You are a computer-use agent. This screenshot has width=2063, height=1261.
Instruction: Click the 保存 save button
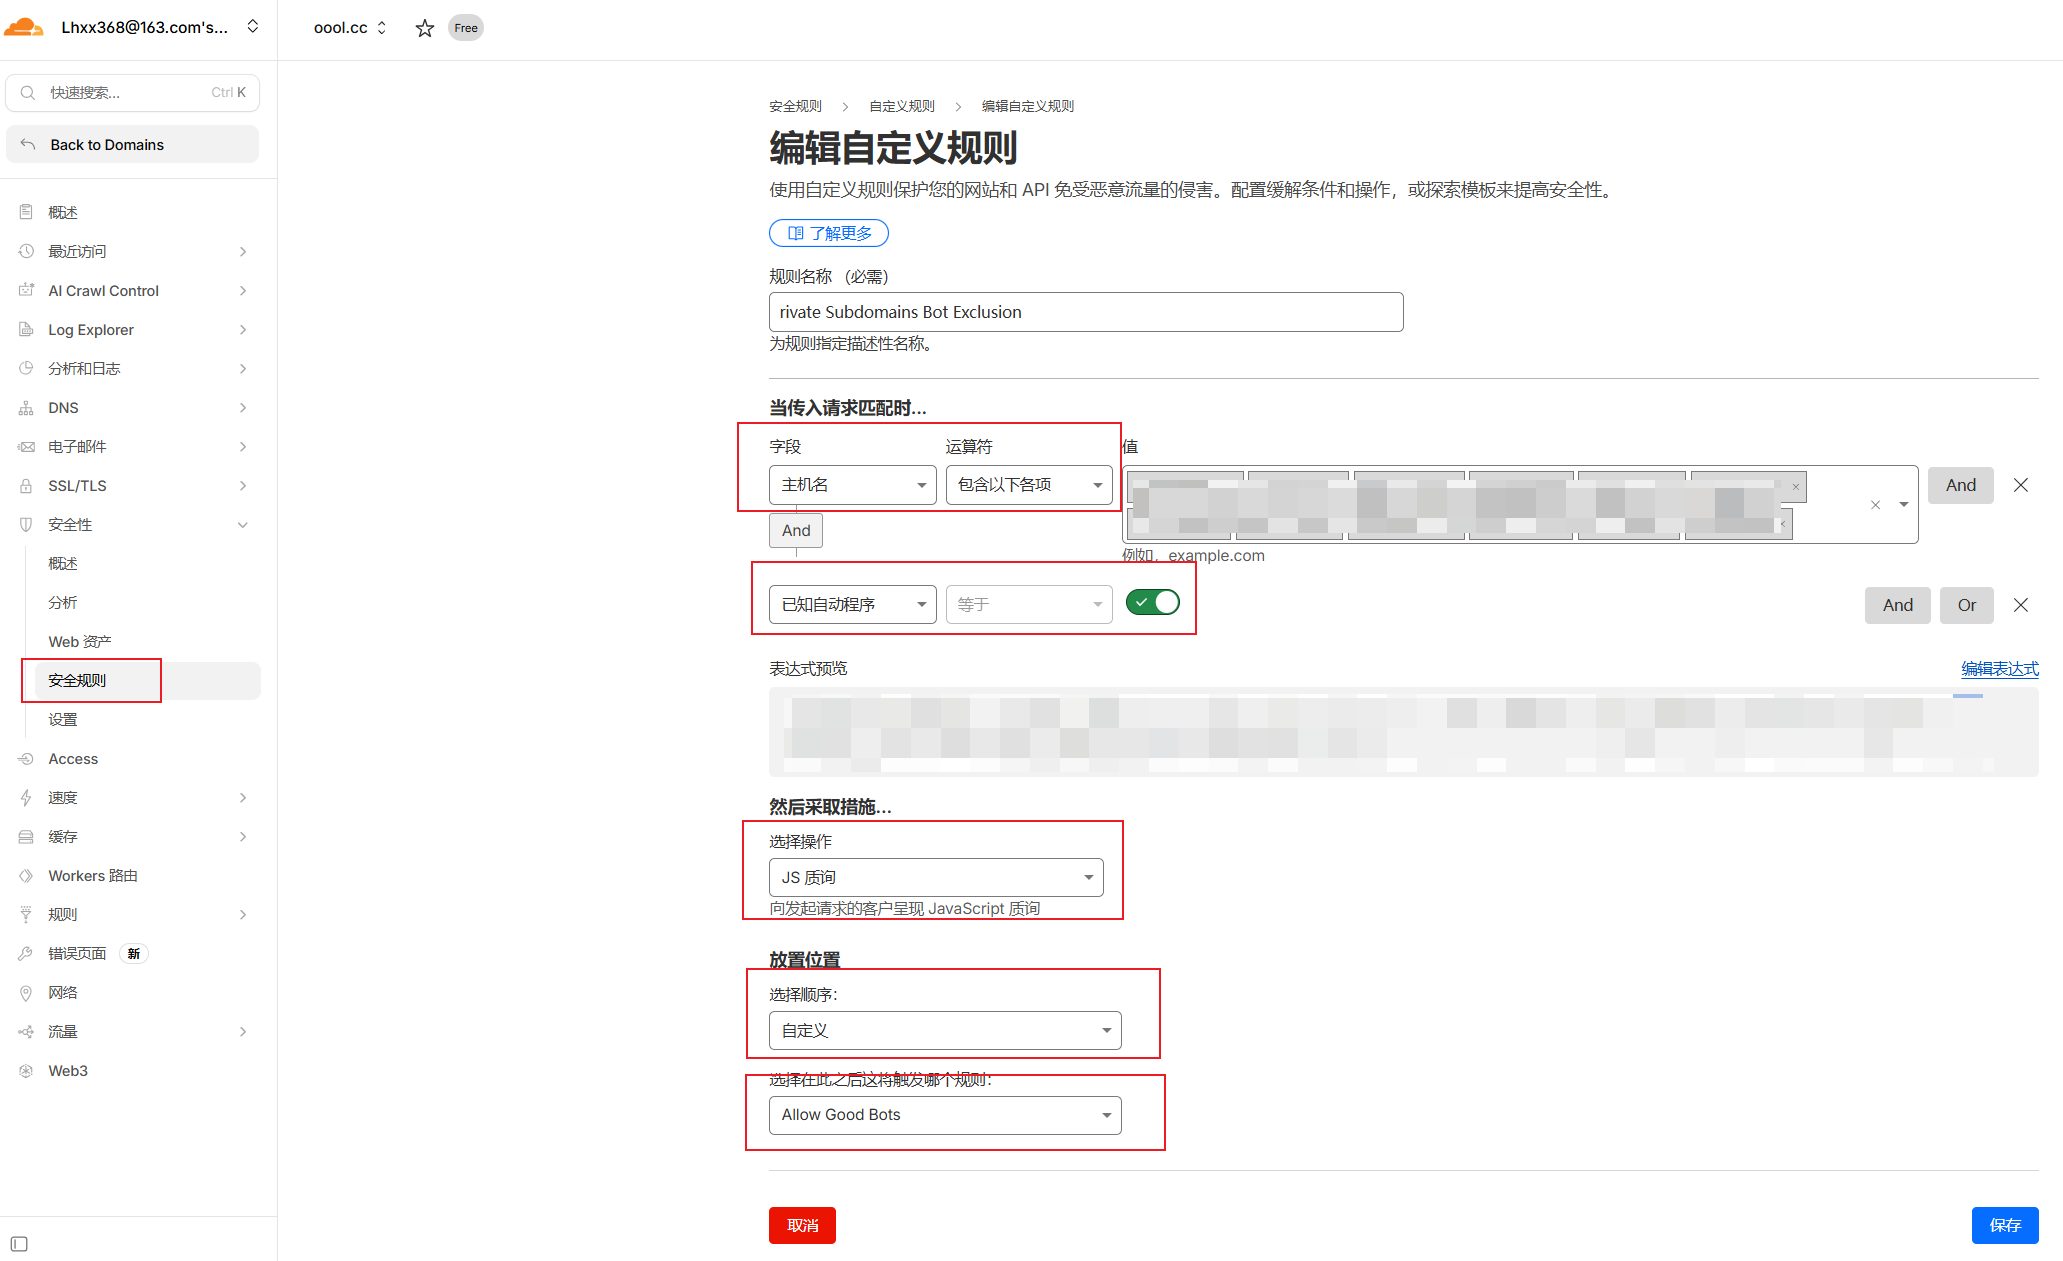tap(2004, 1225)
